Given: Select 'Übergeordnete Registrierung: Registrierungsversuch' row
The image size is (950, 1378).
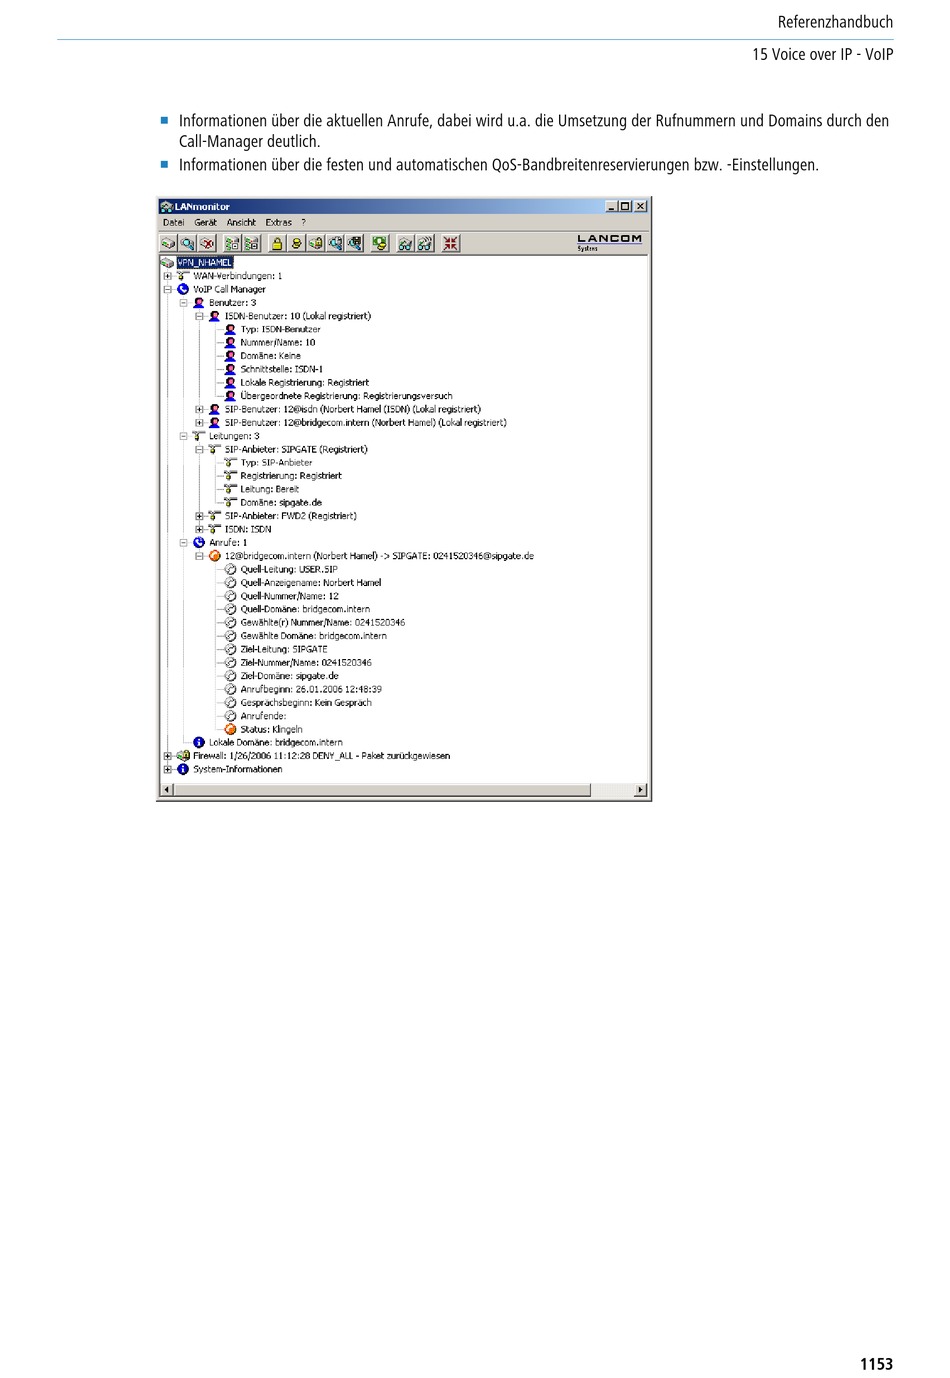Looking at the screenshot, I should [x=346, y=396].
